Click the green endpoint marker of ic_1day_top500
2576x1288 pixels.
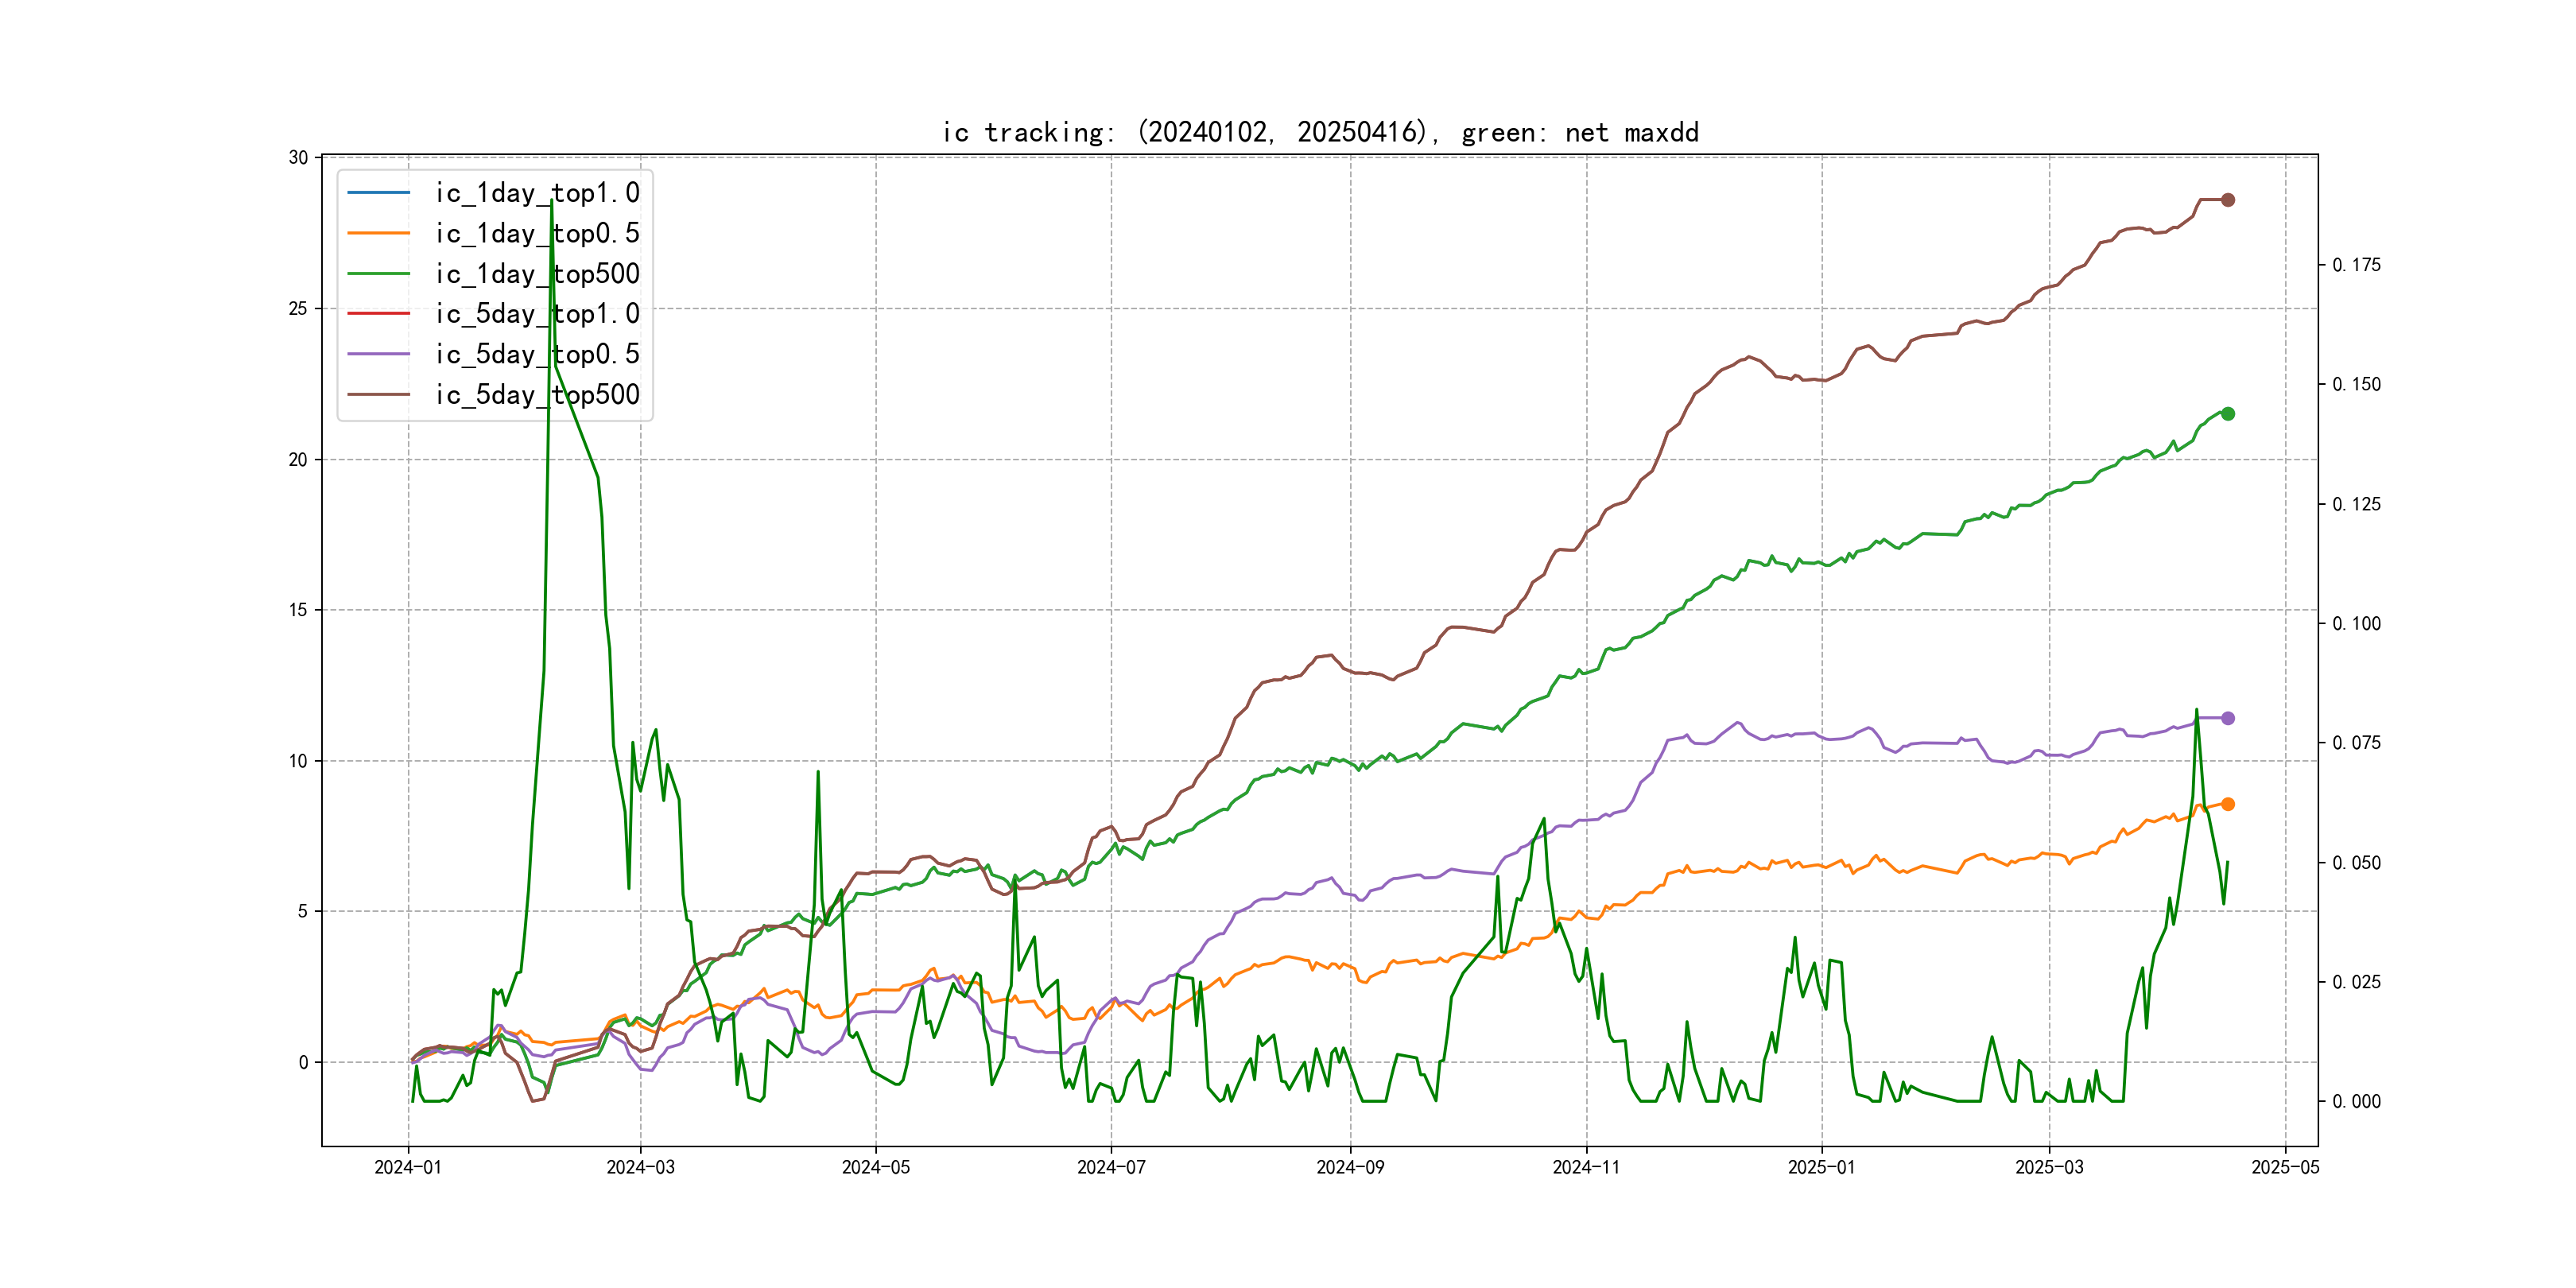[2227, 414]
